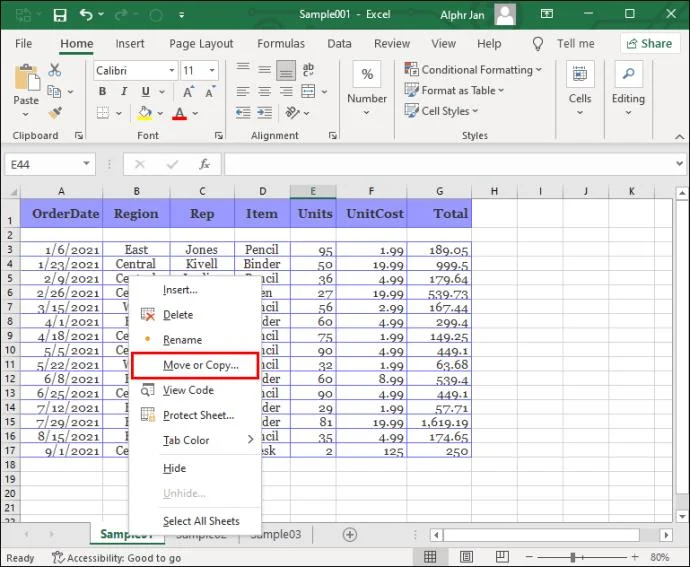Image resolution: width=690 pixels, height=567 pixels.
Task: Toggle Italic formatting
Action: click(124, 92)
